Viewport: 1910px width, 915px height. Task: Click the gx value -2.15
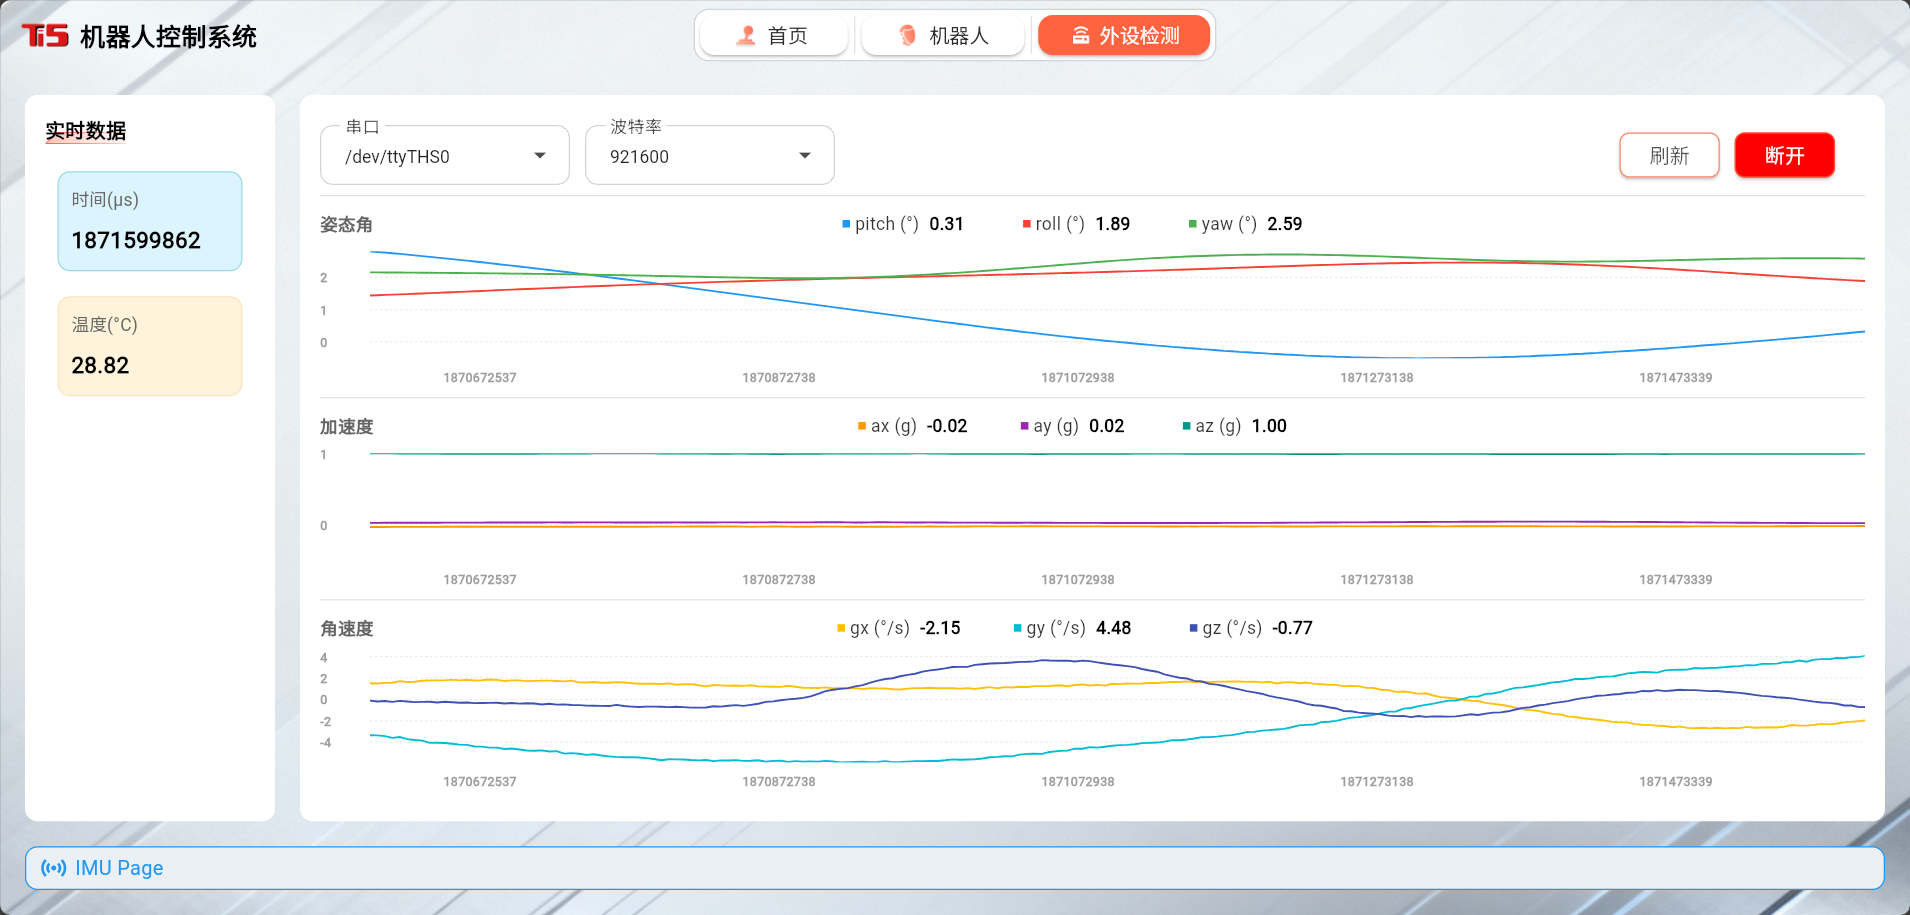(940, 628)
